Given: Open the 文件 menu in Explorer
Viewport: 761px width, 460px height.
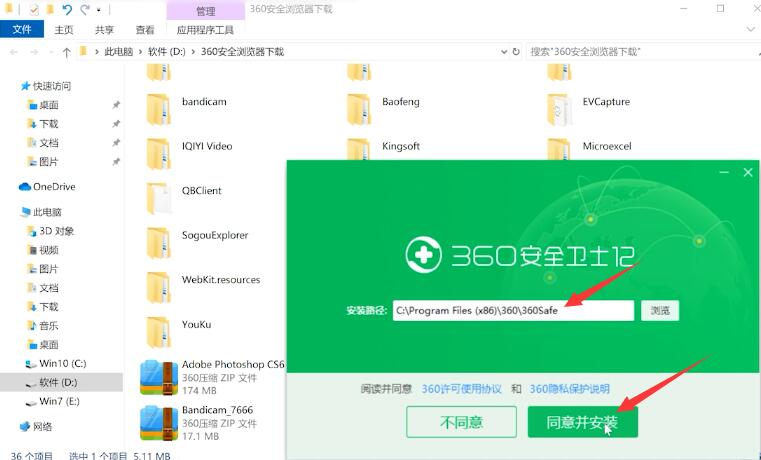Looking at the screenshot, I should 22,30.
